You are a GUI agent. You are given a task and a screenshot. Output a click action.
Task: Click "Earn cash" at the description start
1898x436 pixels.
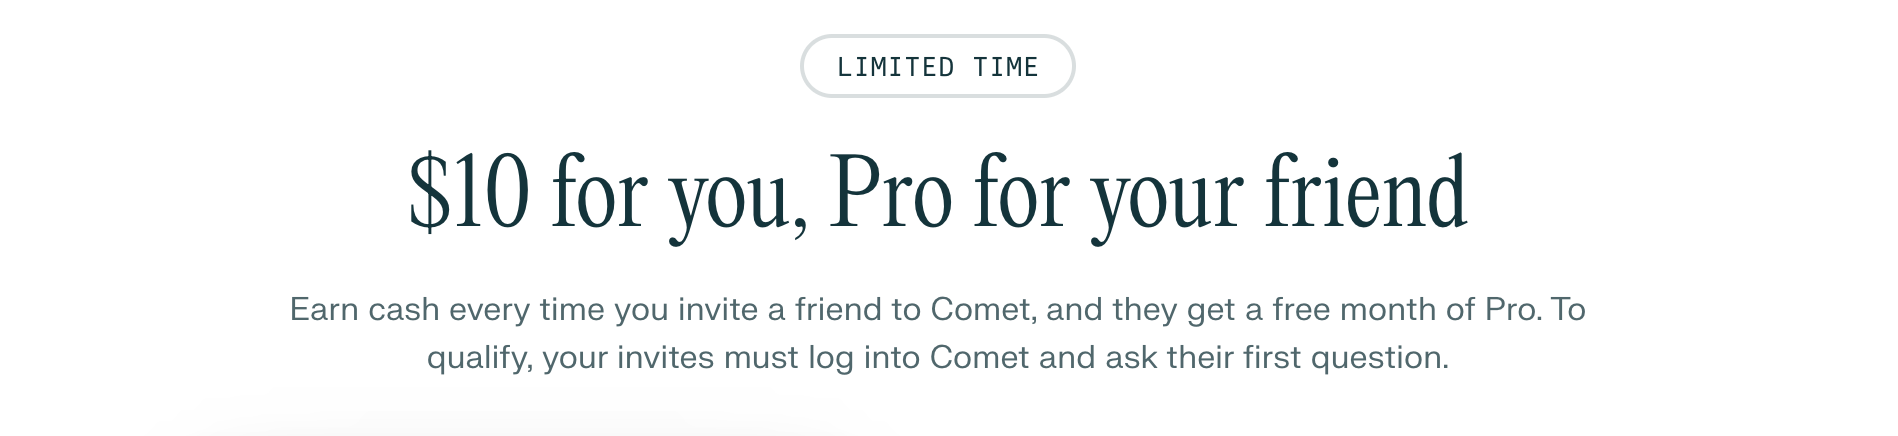pyautogui.click(x=364, y=310)
